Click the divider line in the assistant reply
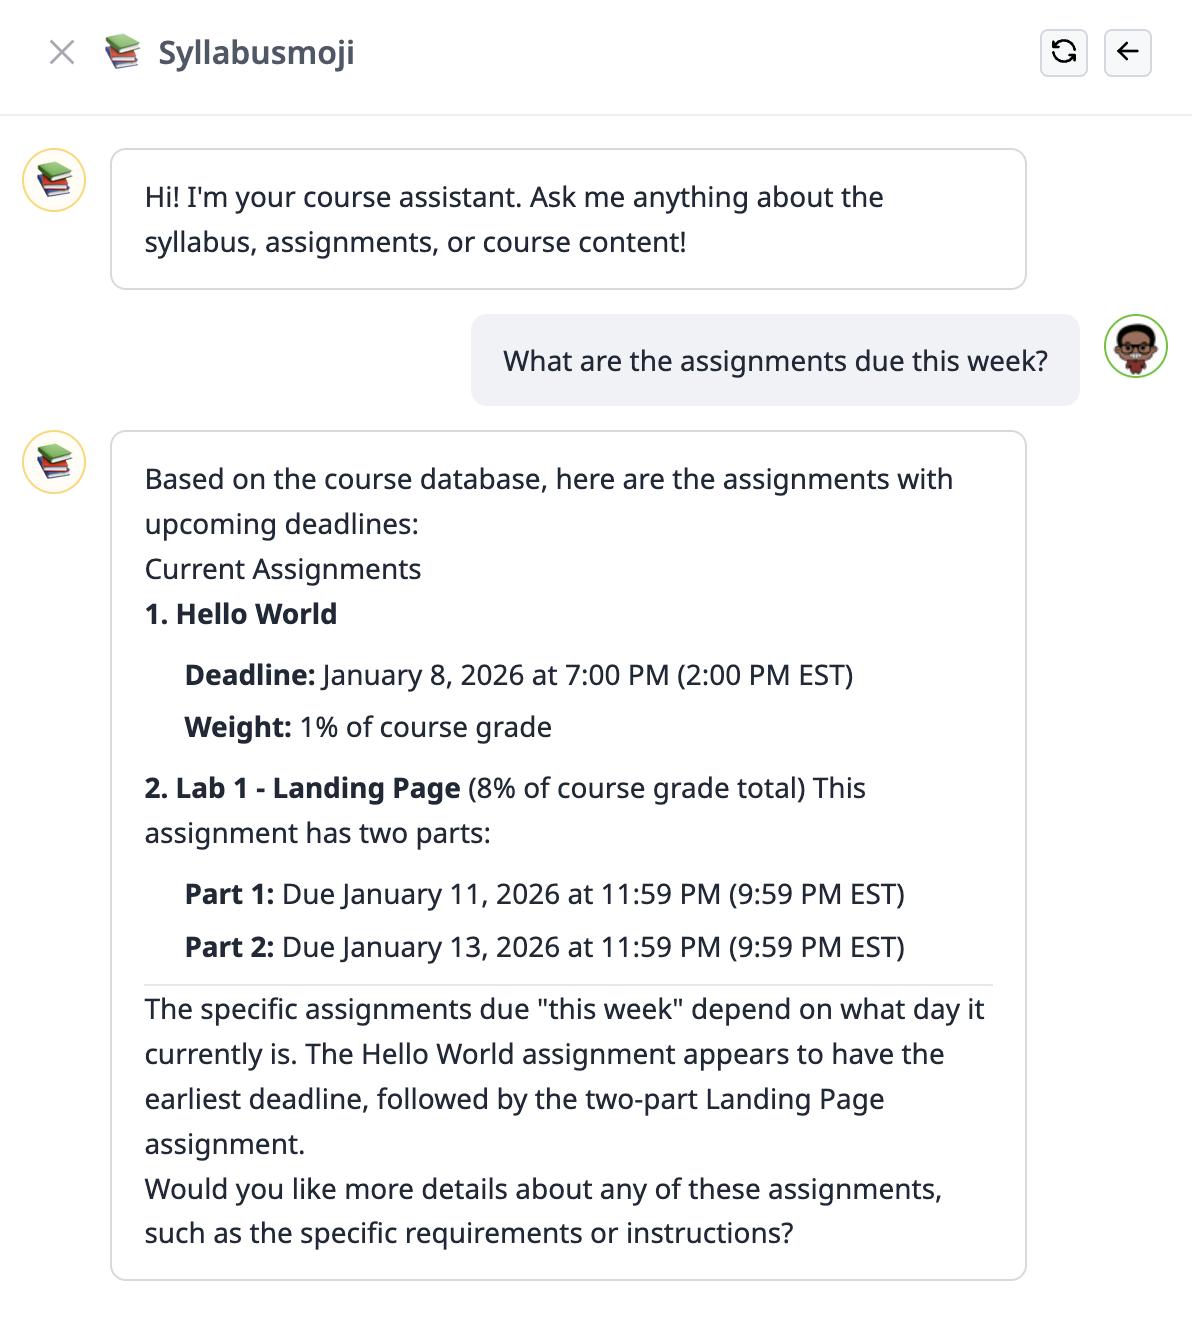 568,981
